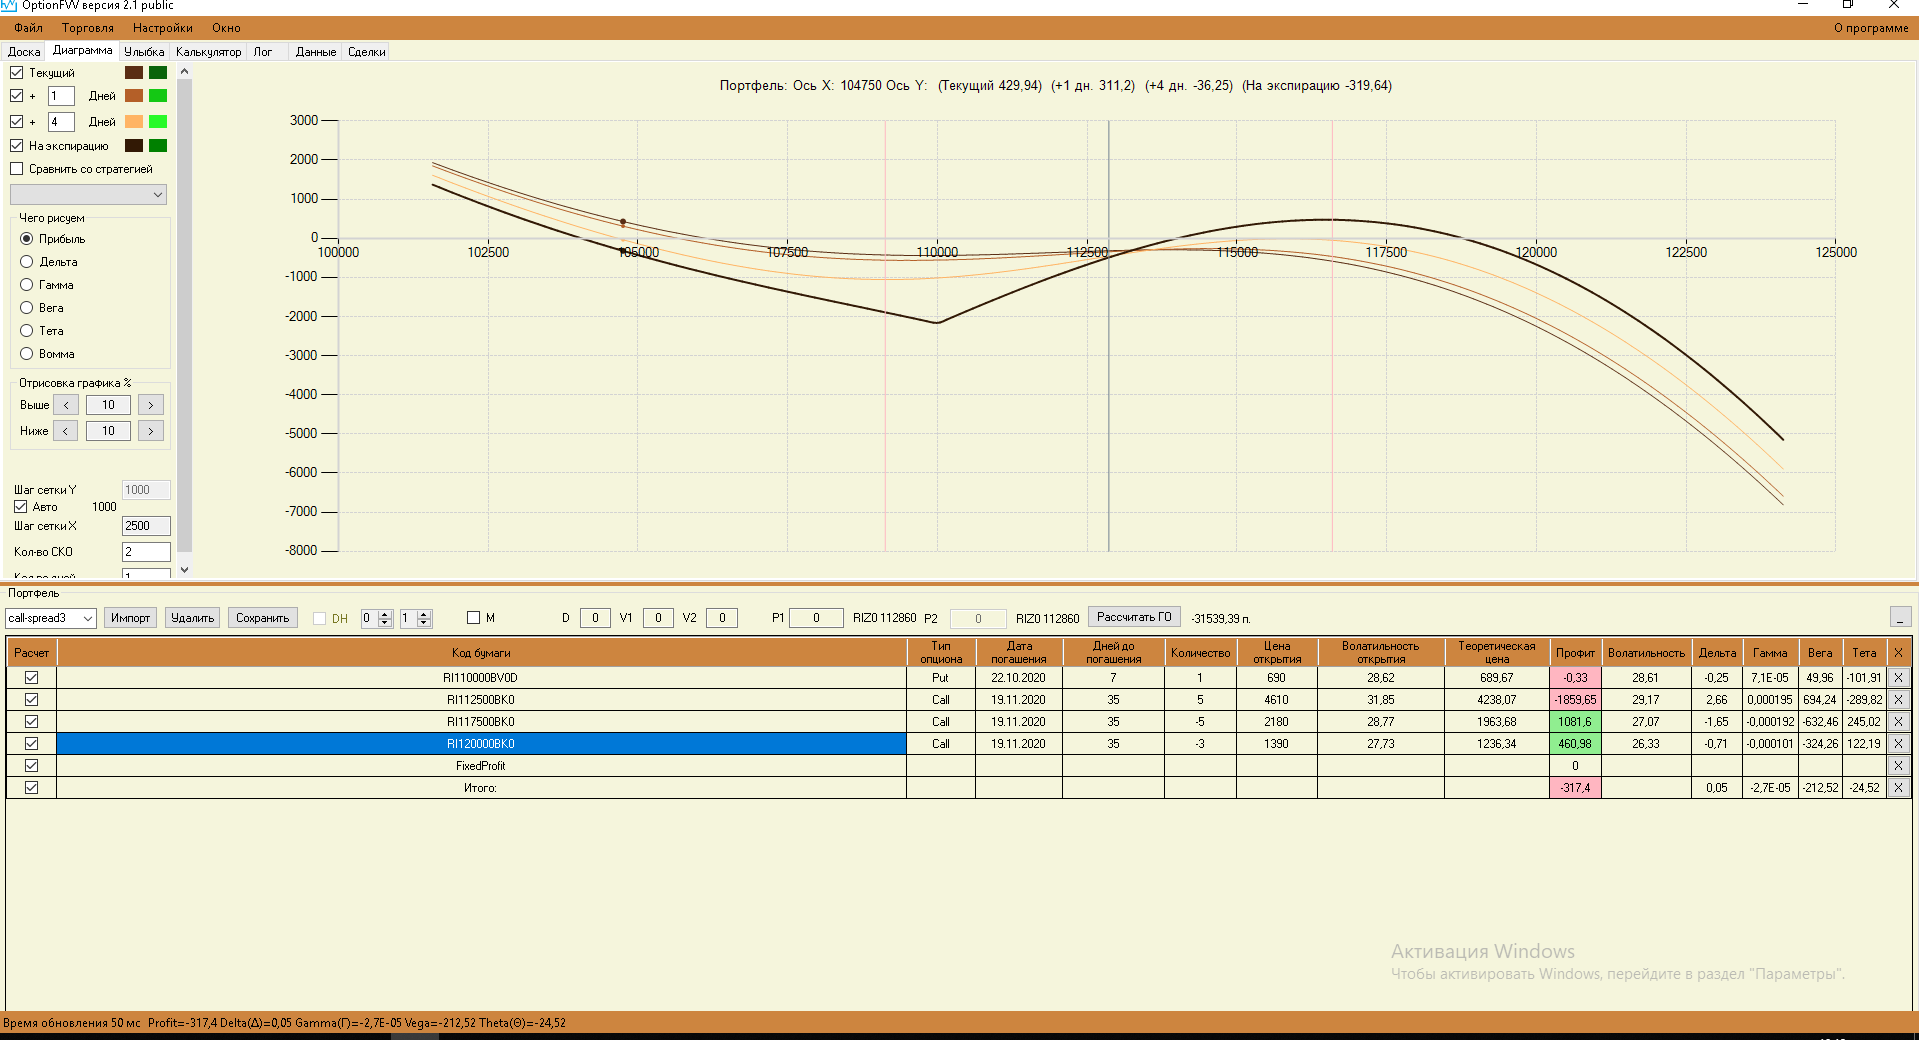Screen dimensions: 1919x1040
Task: Switch to the Улыбка tab
Action: pyautogui.click(x=144, y=52)
